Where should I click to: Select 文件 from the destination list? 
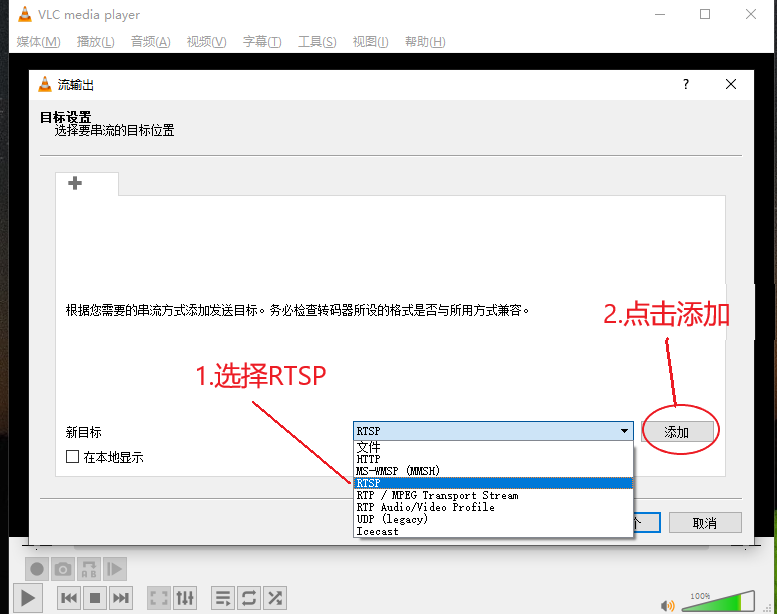tap(494, 447)
